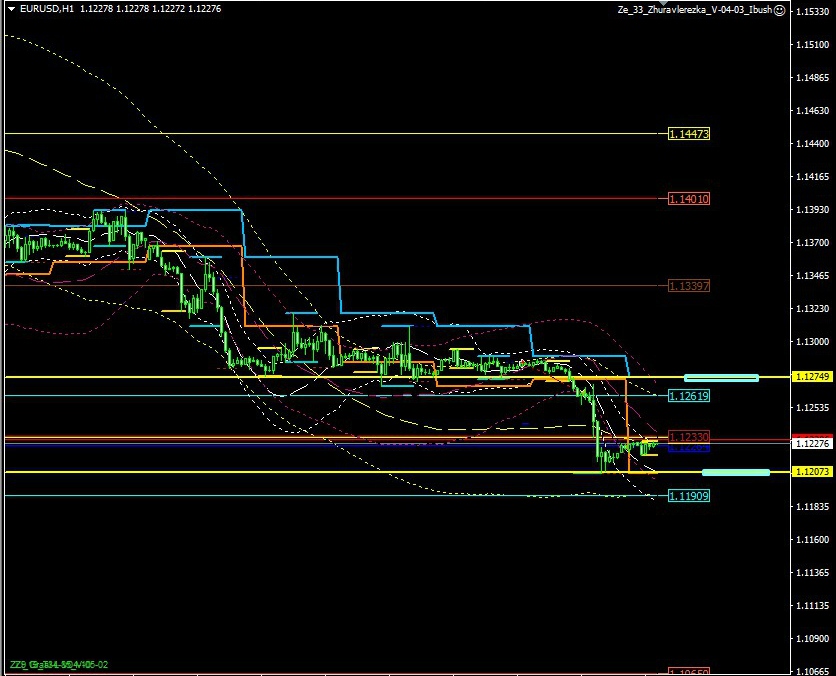Click the 1.10650 red level label at bottom
The width and height of the screenshot is (836, 676).
click(x=688, y=672)
